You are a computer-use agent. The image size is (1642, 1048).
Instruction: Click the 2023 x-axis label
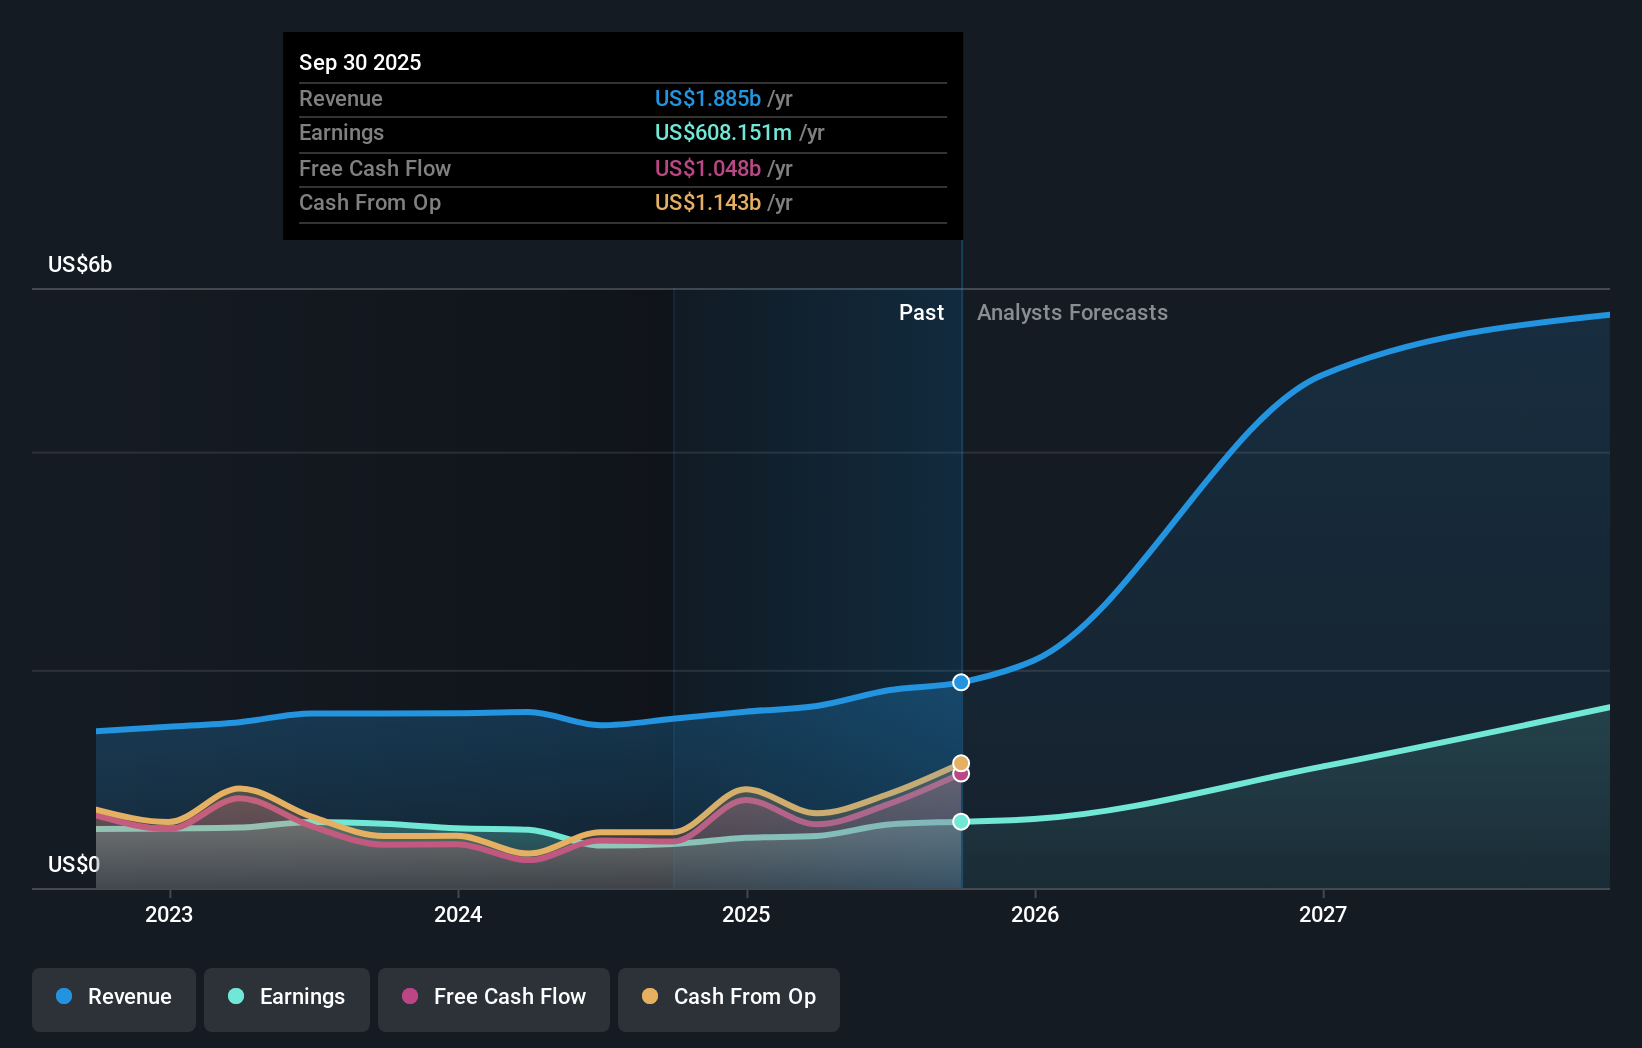(169, 914)
